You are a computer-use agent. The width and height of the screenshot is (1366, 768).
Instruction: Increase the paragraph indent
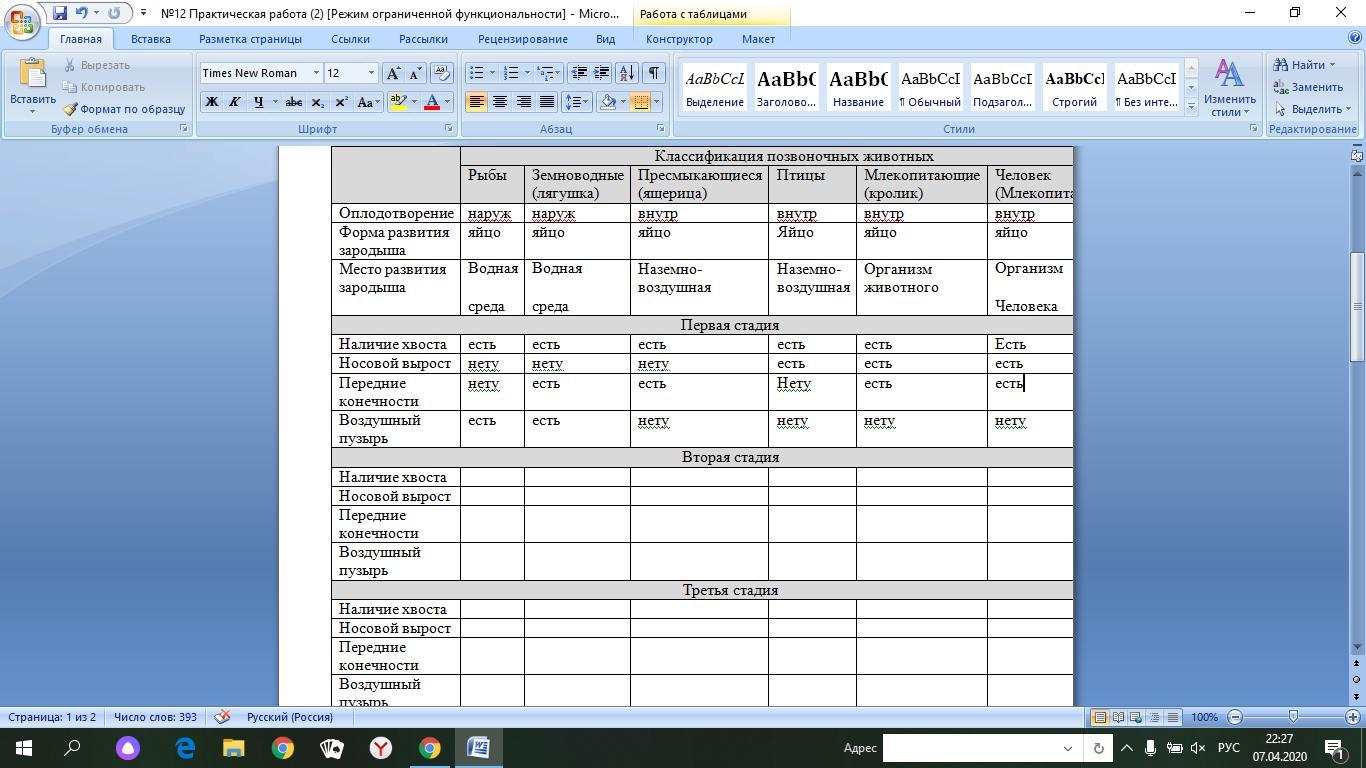point(602,73)
